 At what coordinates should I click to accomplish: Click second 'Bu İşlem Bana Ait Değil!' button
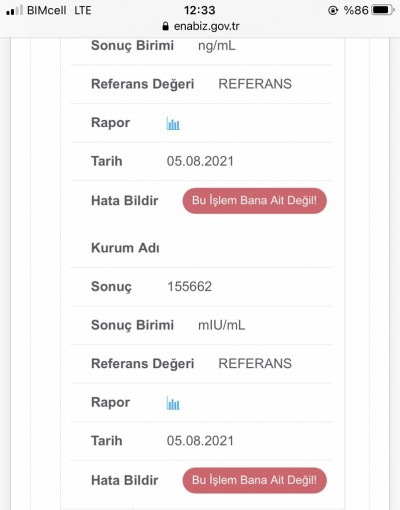pos(254,480)
